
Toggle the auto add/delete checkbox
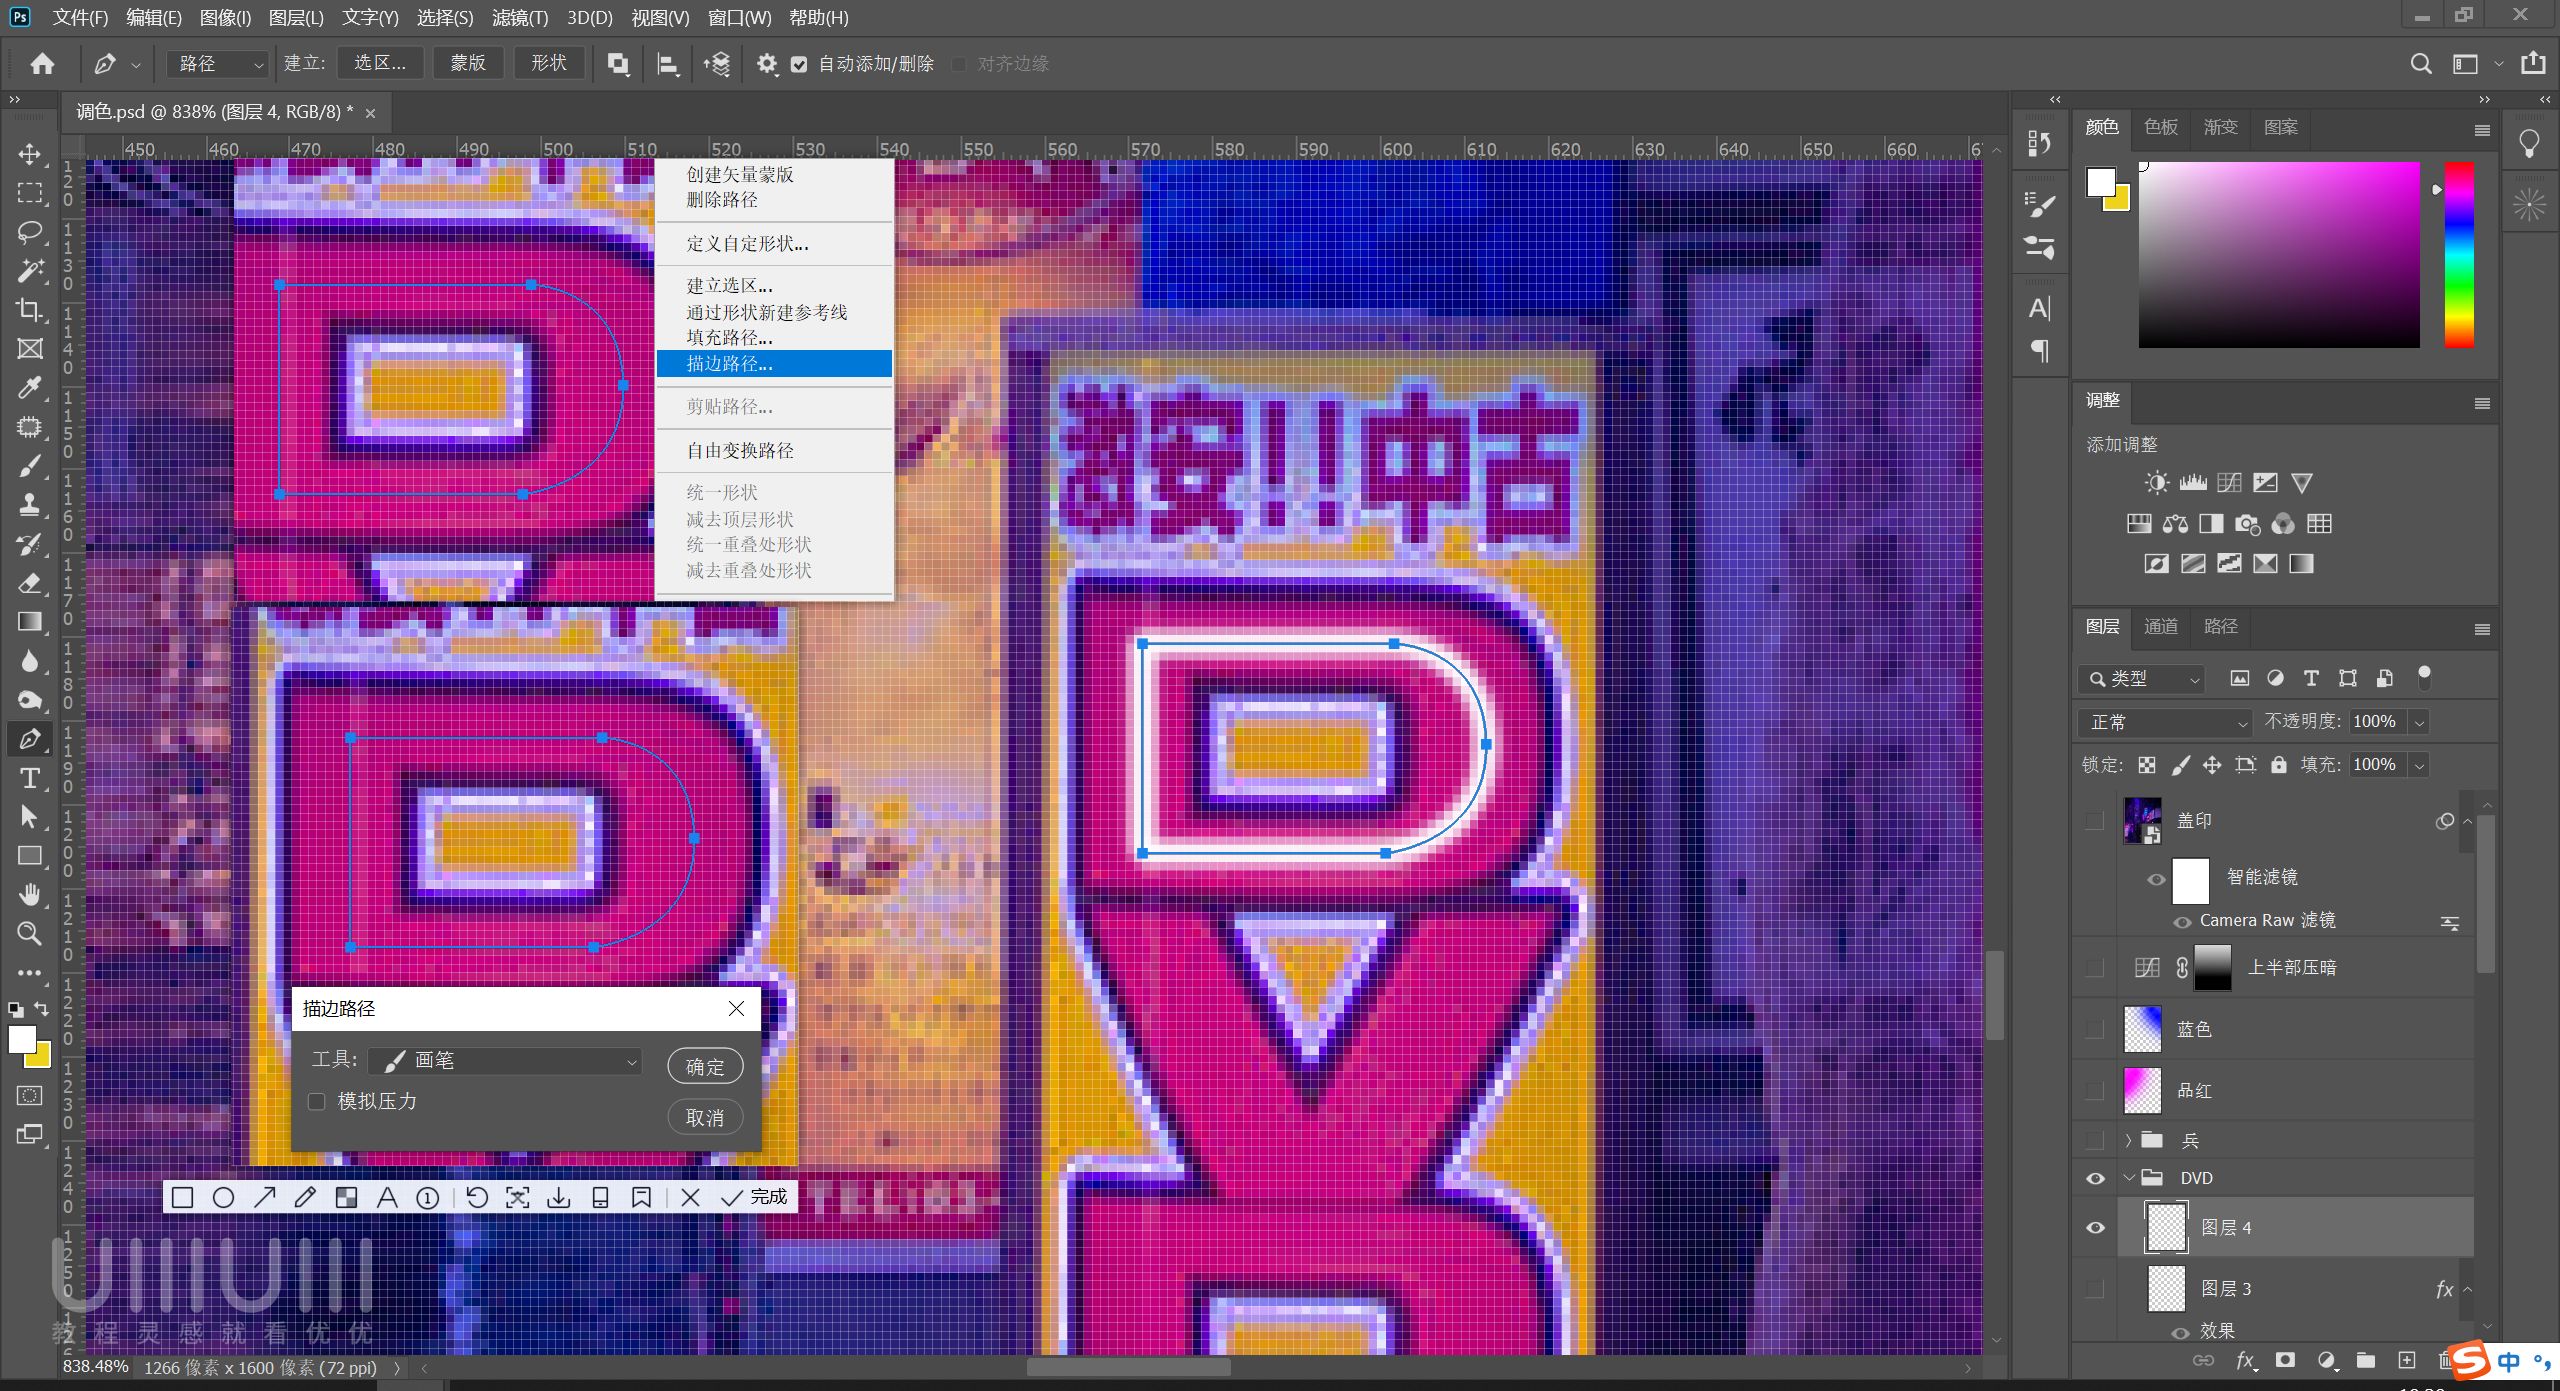click(x=799, y=64)
